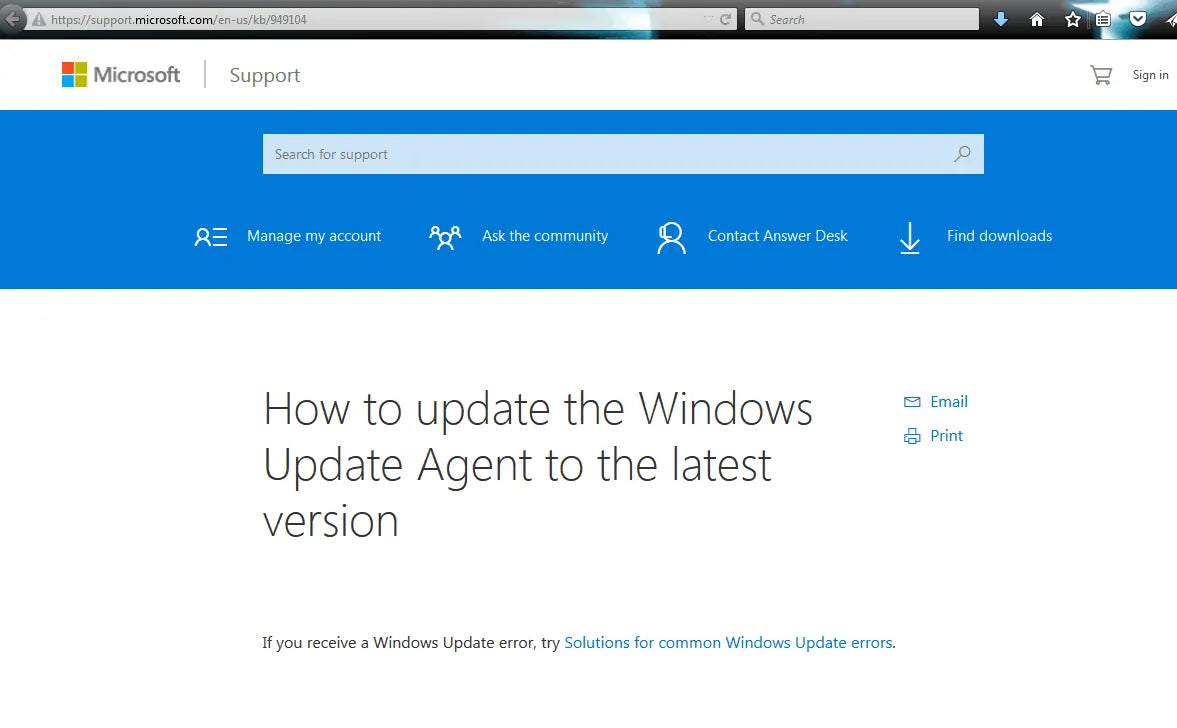The height and width of the screenshot is (728, 1177).
Task: Go to the browser home page icon
Action: [1037, 19]
